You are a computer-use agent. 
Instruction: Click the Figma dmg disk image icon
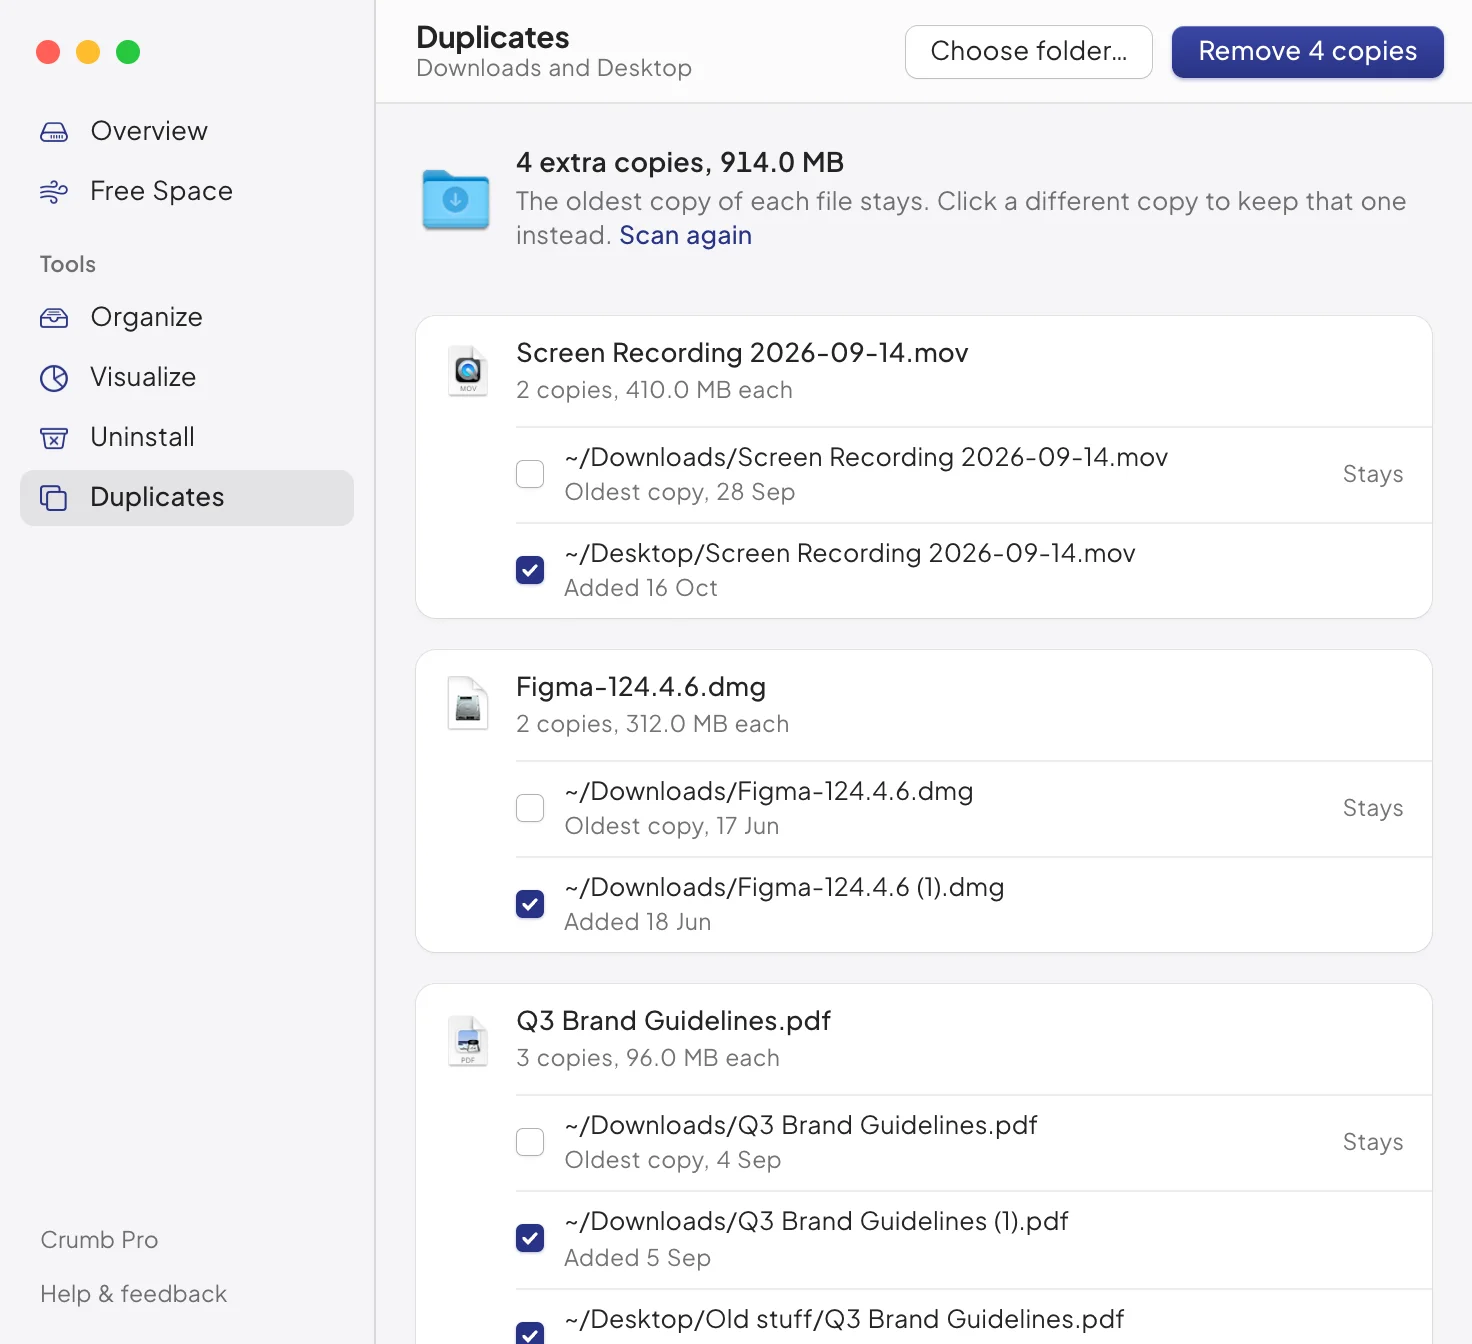click(468, 705)
